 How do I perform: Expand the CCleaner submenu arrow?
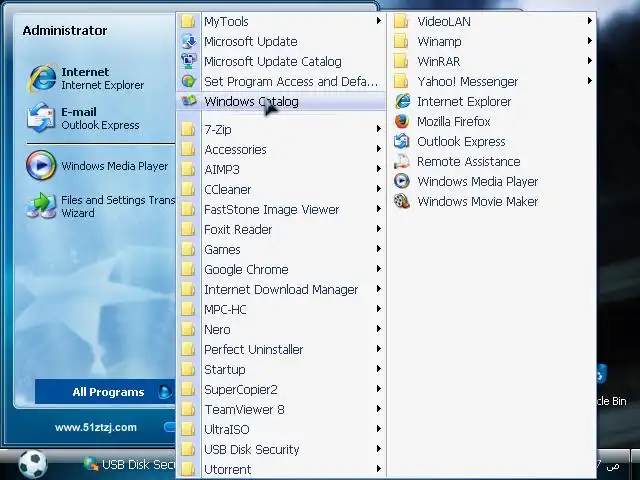coord(379,189)
